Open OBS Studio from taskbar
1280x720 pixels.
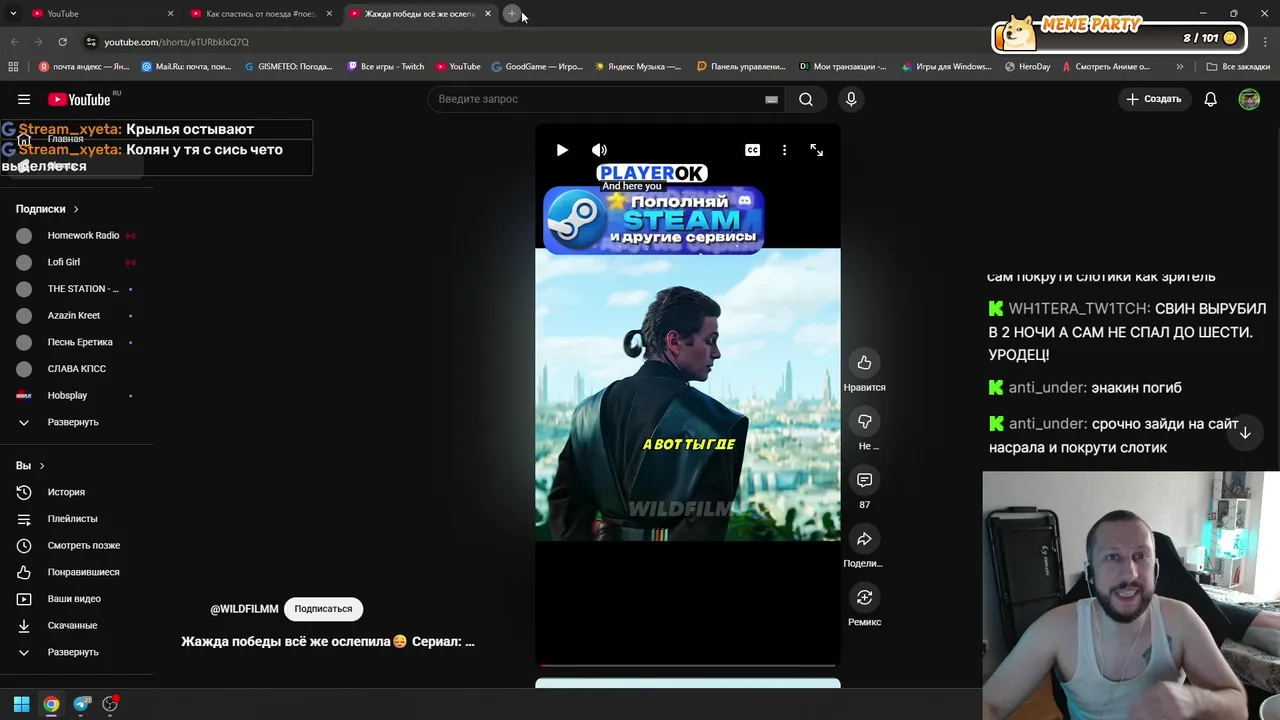pyautogui.click(x=110, y=704)
